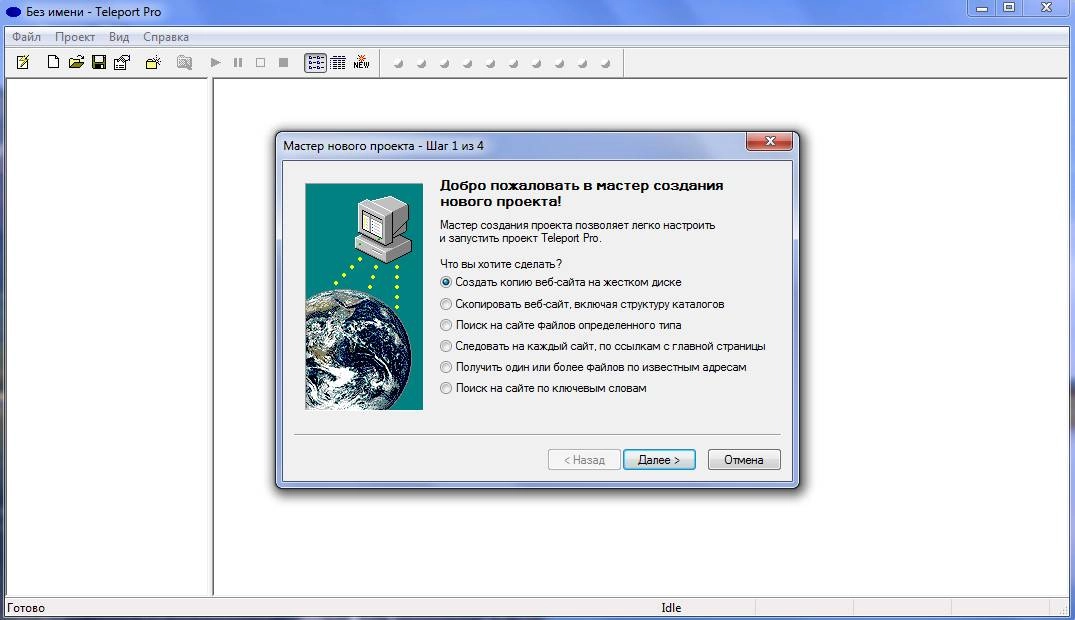Pick 'Следовать на каждый сайт, по ссылкам'
Image resolution: width=1075 pixels, height=620 pixels.
pyautogui.click(x=603, y=346)
